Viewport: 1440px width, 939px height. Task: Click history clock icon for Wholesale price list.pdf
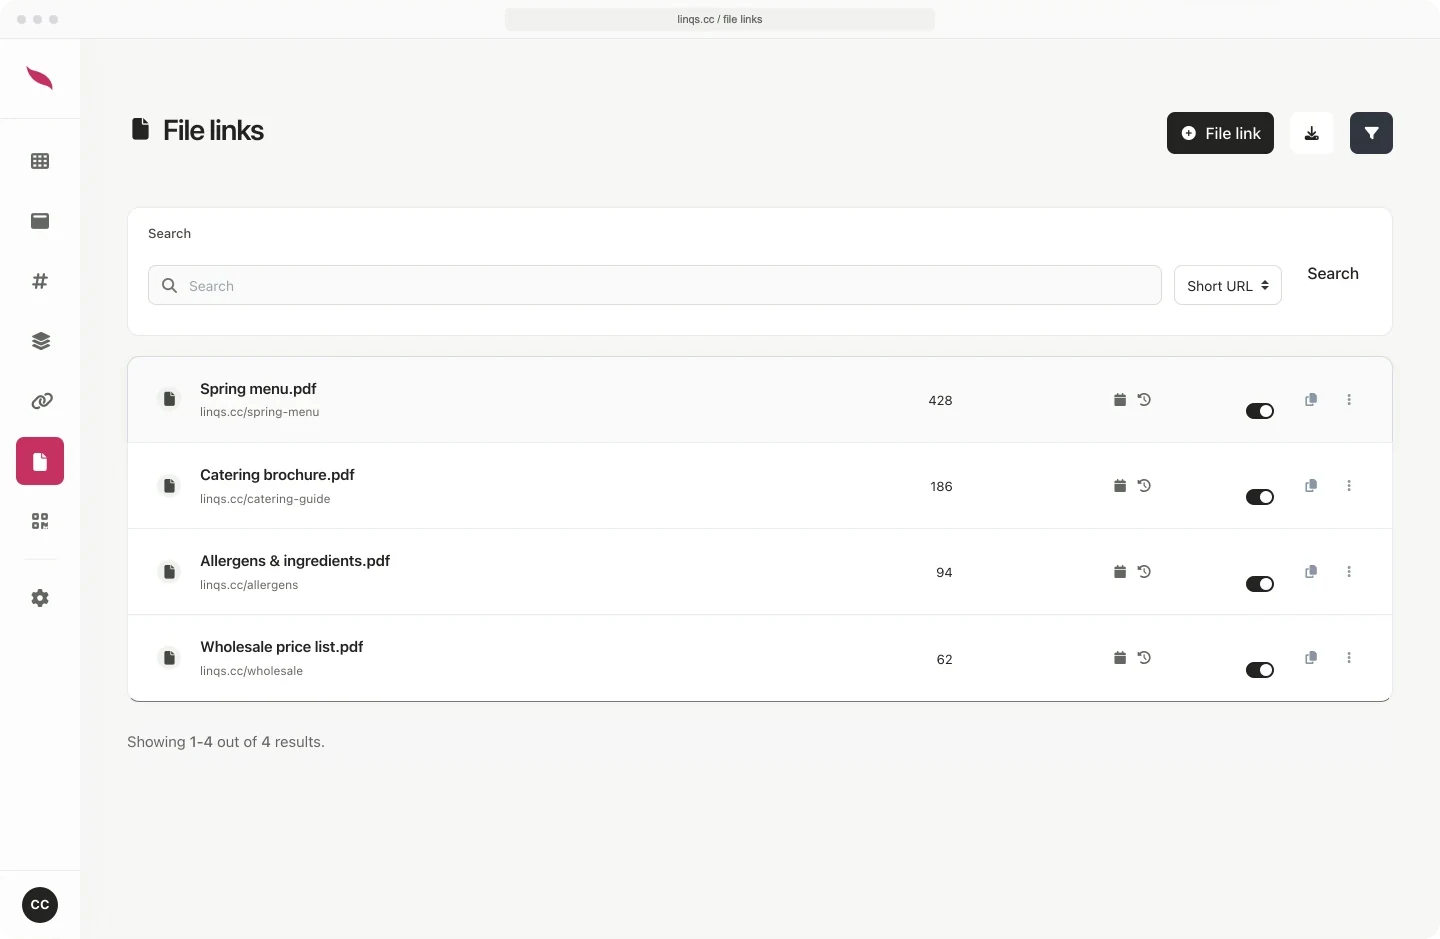[1144, 658]
